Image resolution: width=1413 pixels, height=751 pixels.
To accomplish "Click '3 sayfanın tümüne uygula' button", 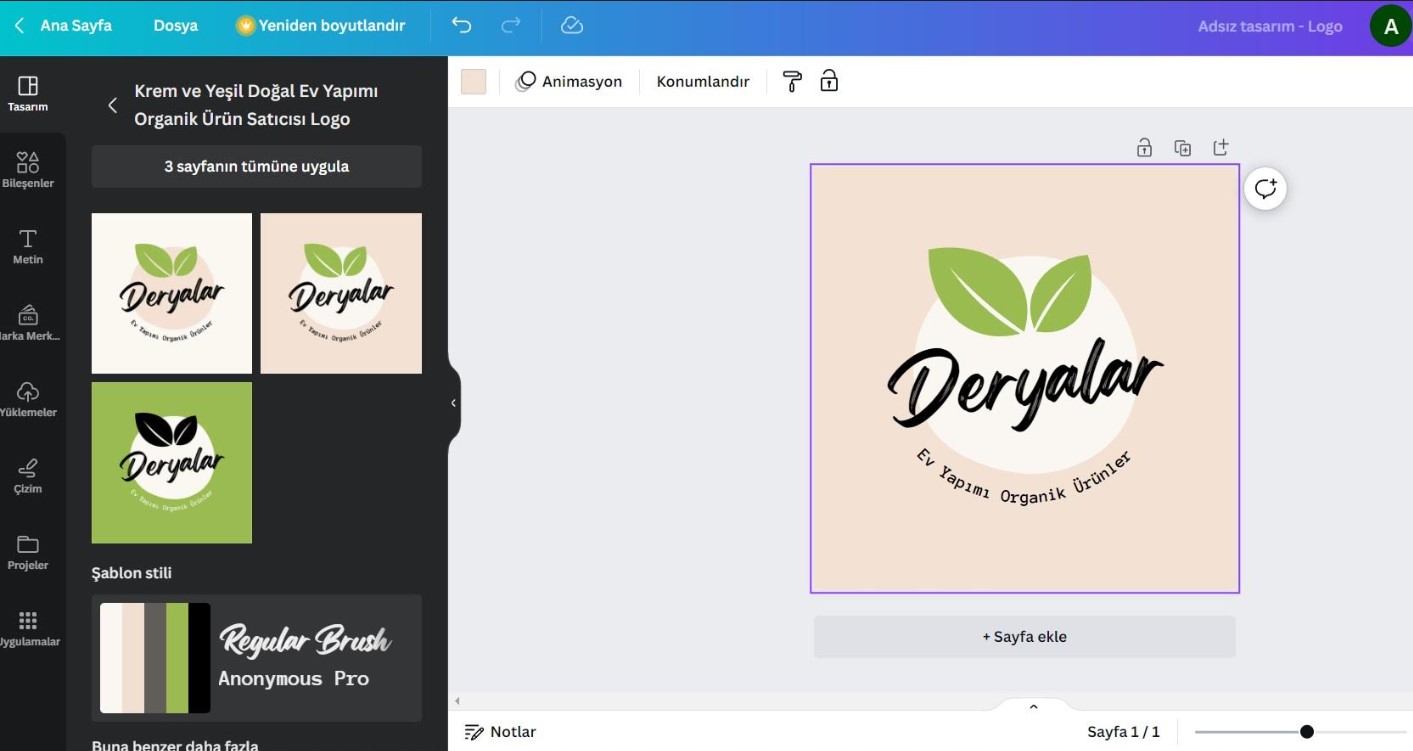I will 256,167.
